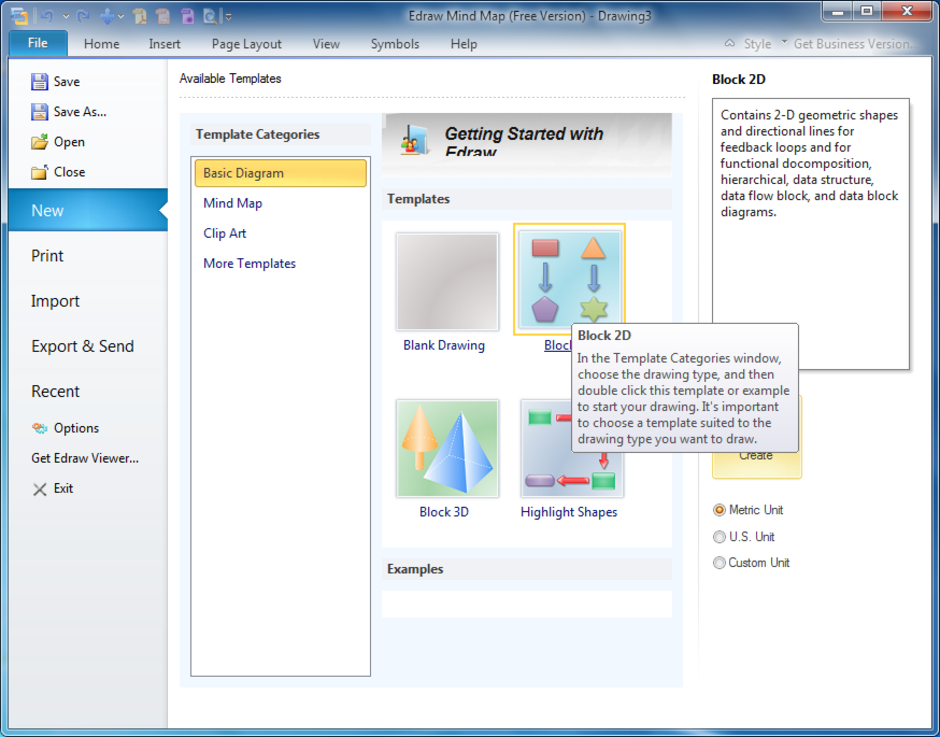Click the Getting Started banner icon
This screenshot has width=940, height=737.
(415, 139)
